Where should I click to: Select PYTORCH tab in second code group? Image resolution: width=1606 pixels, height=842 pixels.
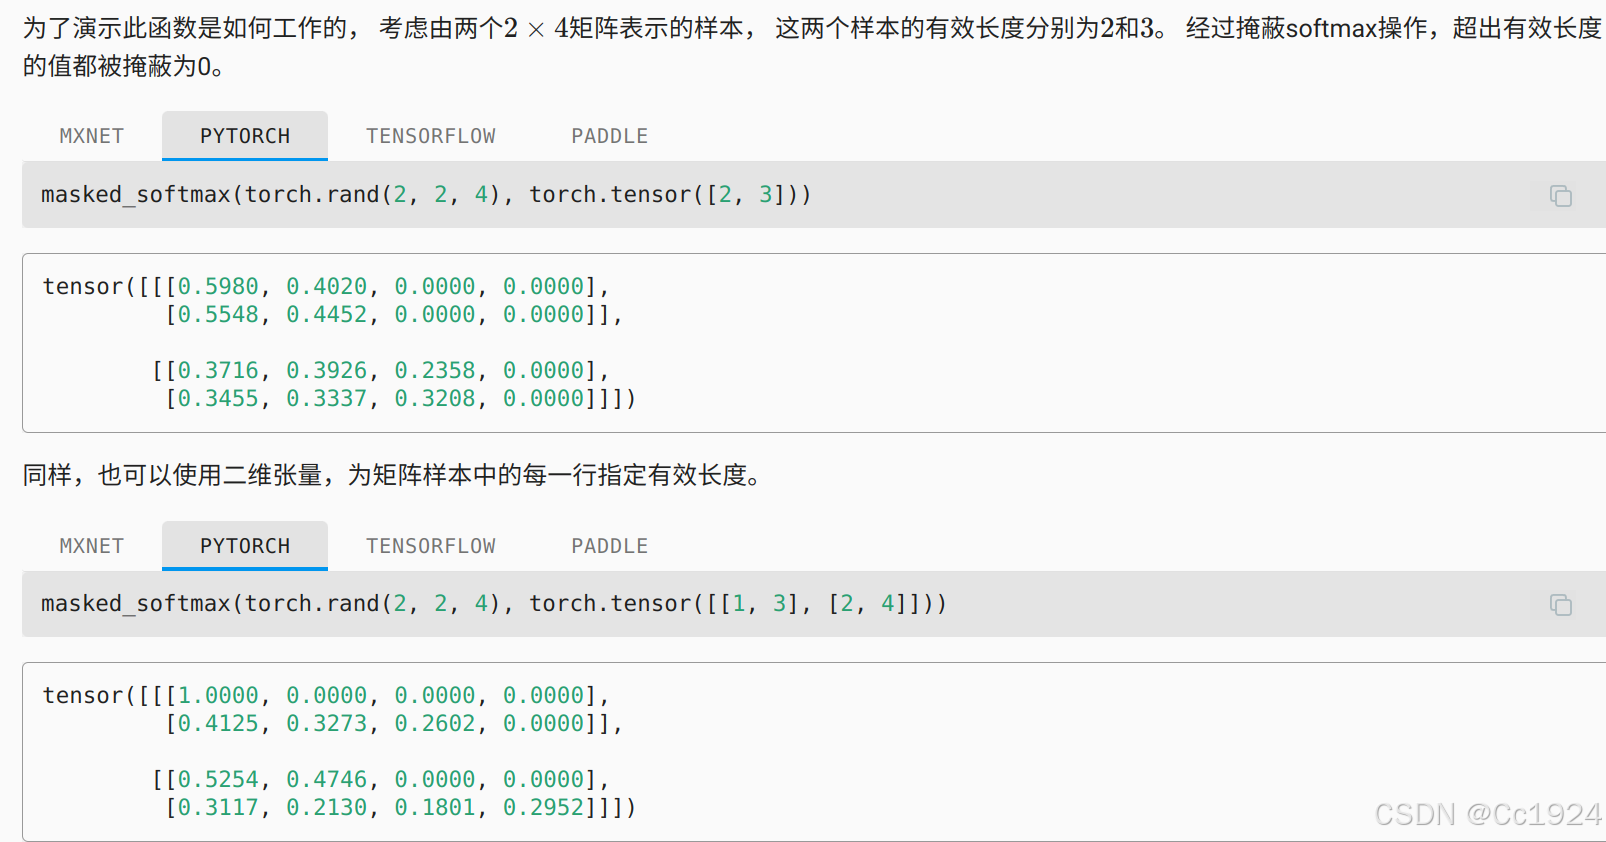(x=245, y=546)
